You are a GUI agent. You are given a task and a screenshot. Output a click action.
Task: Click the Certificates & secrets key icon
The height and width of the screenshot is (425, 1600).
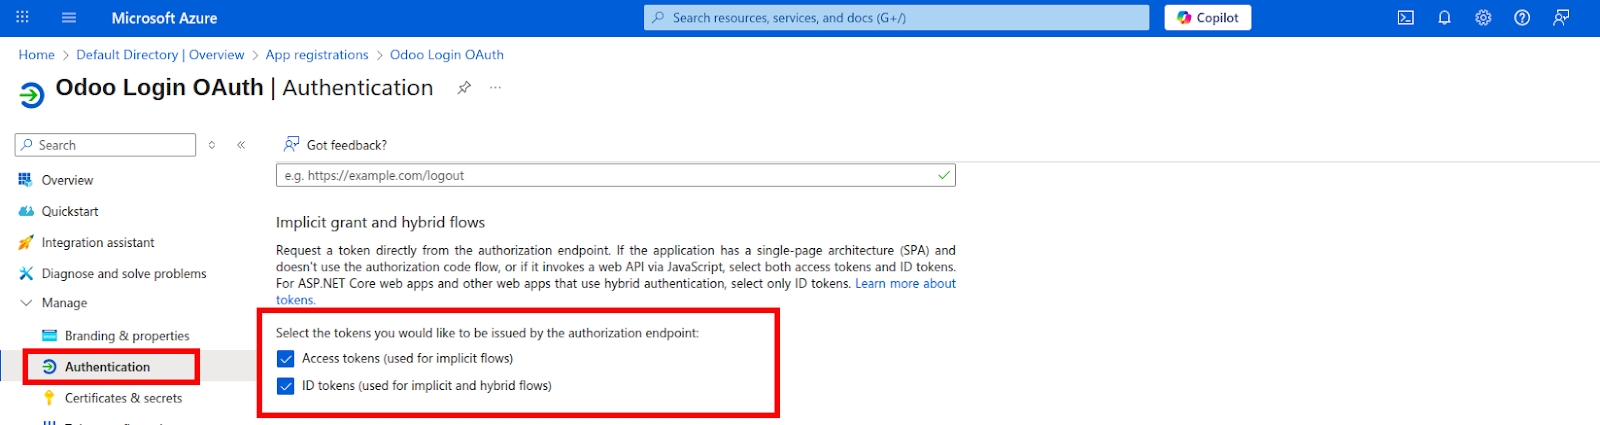pos(49,398)
